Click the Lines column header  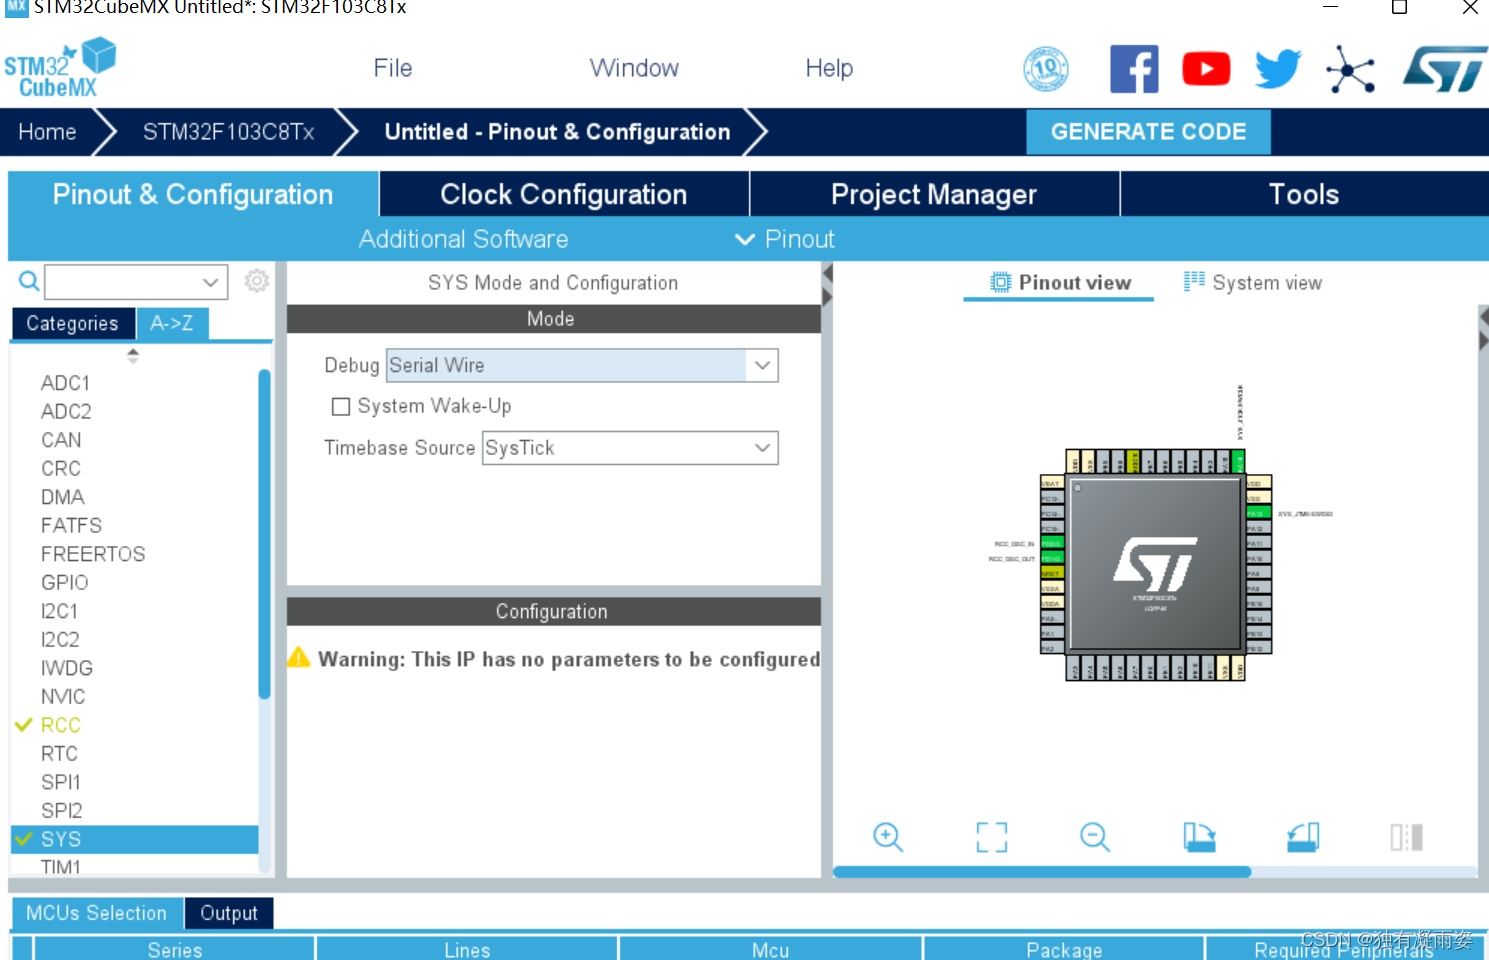(467, 949)
